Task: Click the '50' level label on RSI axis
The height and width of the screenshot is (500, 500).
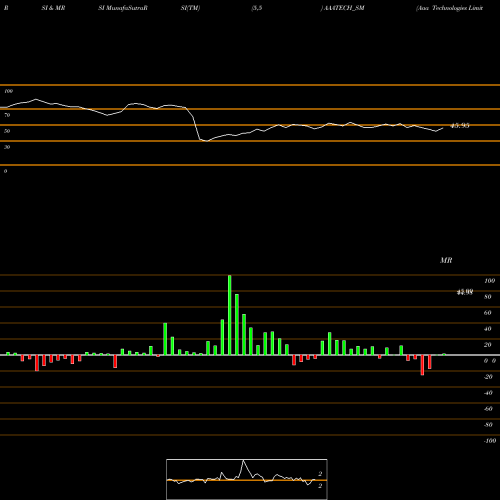Action: (x=7, y=131)
